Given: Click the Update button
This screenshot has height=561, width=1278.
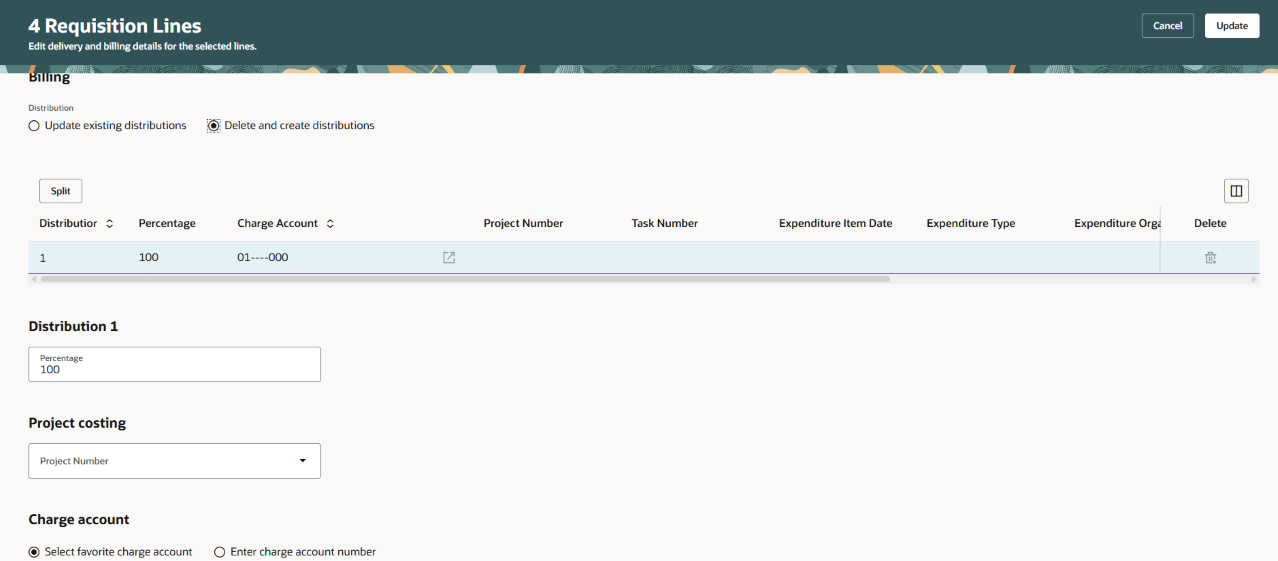Looking at the screenshot, I should [1232, 26].
